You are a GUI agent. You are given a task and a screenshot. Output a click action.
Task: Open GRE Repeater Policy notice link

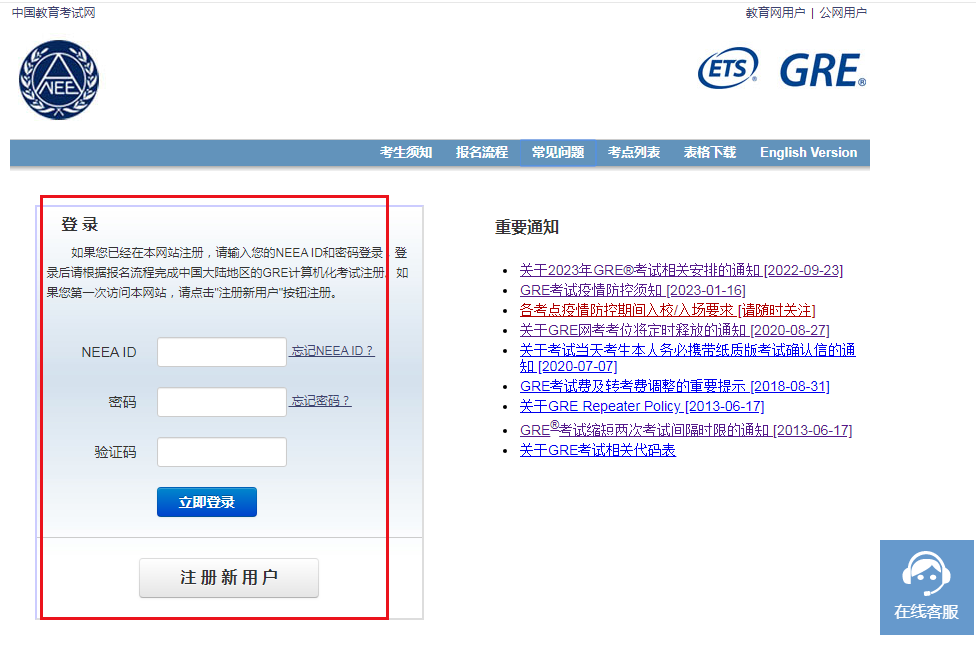(641, 406)
